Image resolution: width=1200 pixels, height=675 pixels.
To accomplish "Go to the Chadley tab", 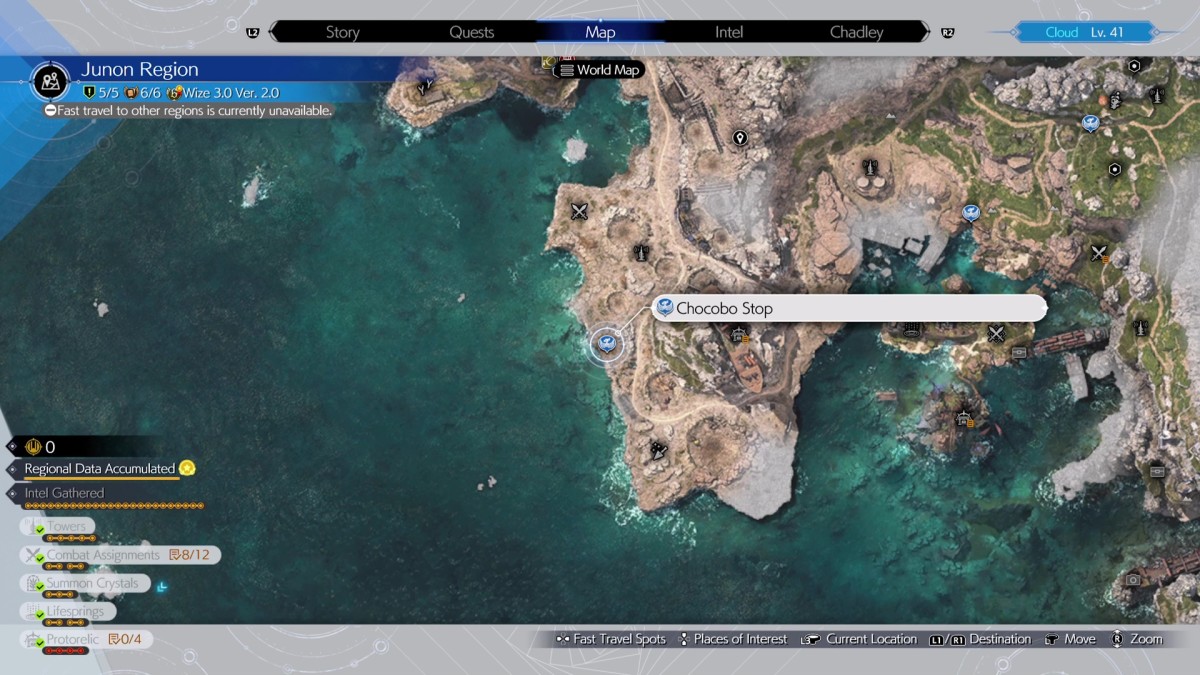I will (857, 32).
